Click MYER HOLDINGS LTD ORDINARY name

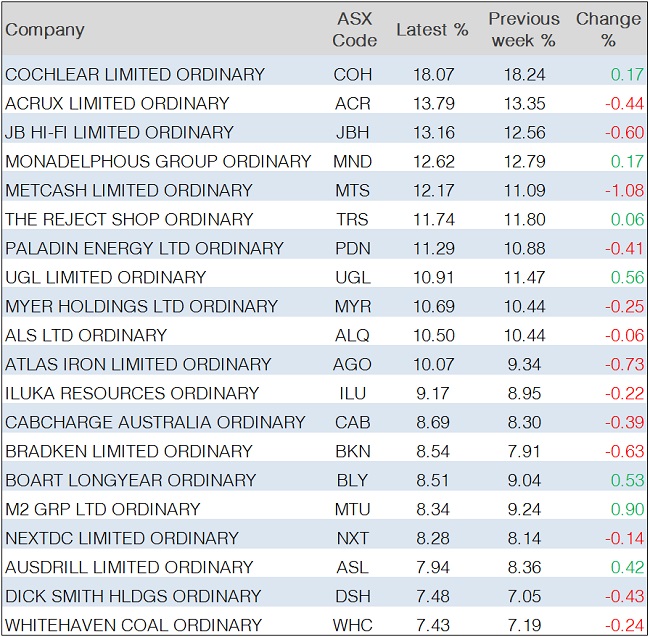click(x=141, y=306)
